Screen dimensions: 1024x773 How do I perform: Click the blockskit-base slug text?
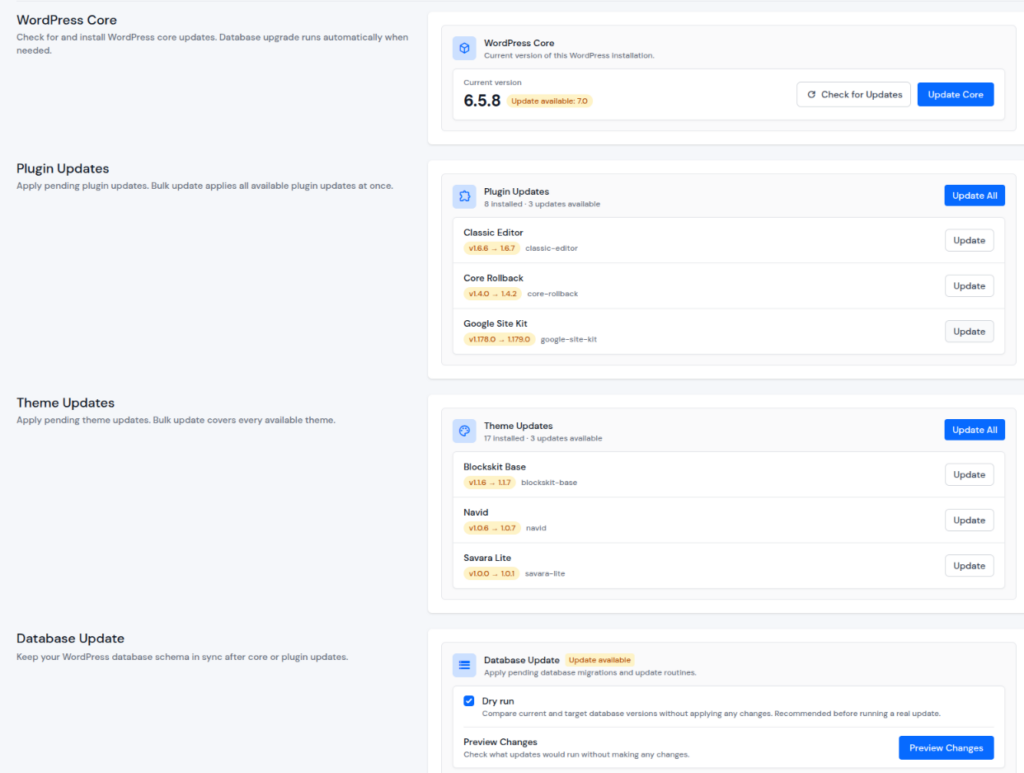(549, 482)
